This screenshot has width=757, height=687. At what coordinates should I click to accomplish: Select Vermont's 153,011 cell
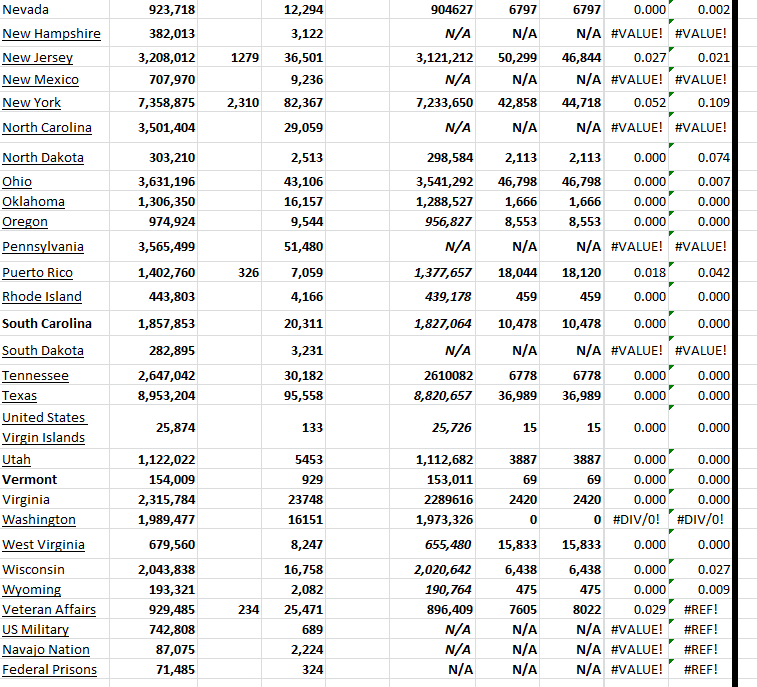(x=433, y=479)
